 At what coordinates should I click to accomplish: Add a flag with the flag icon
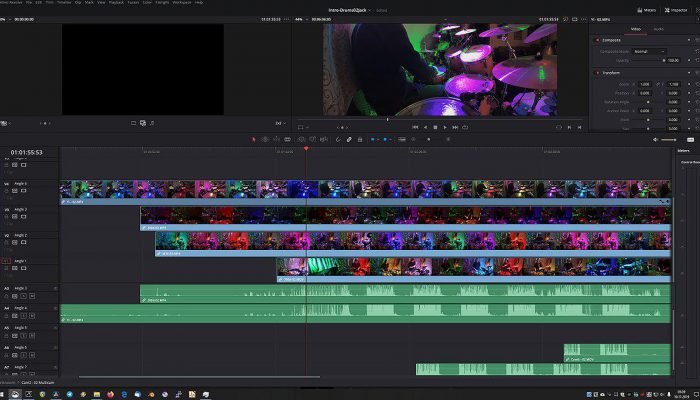[x=373, y=139]
